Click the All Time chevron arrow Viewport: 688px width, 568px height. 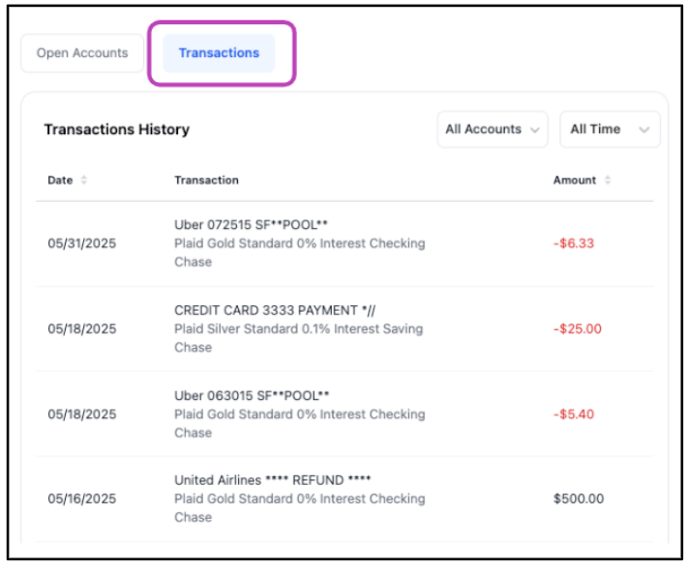[644, 130]
